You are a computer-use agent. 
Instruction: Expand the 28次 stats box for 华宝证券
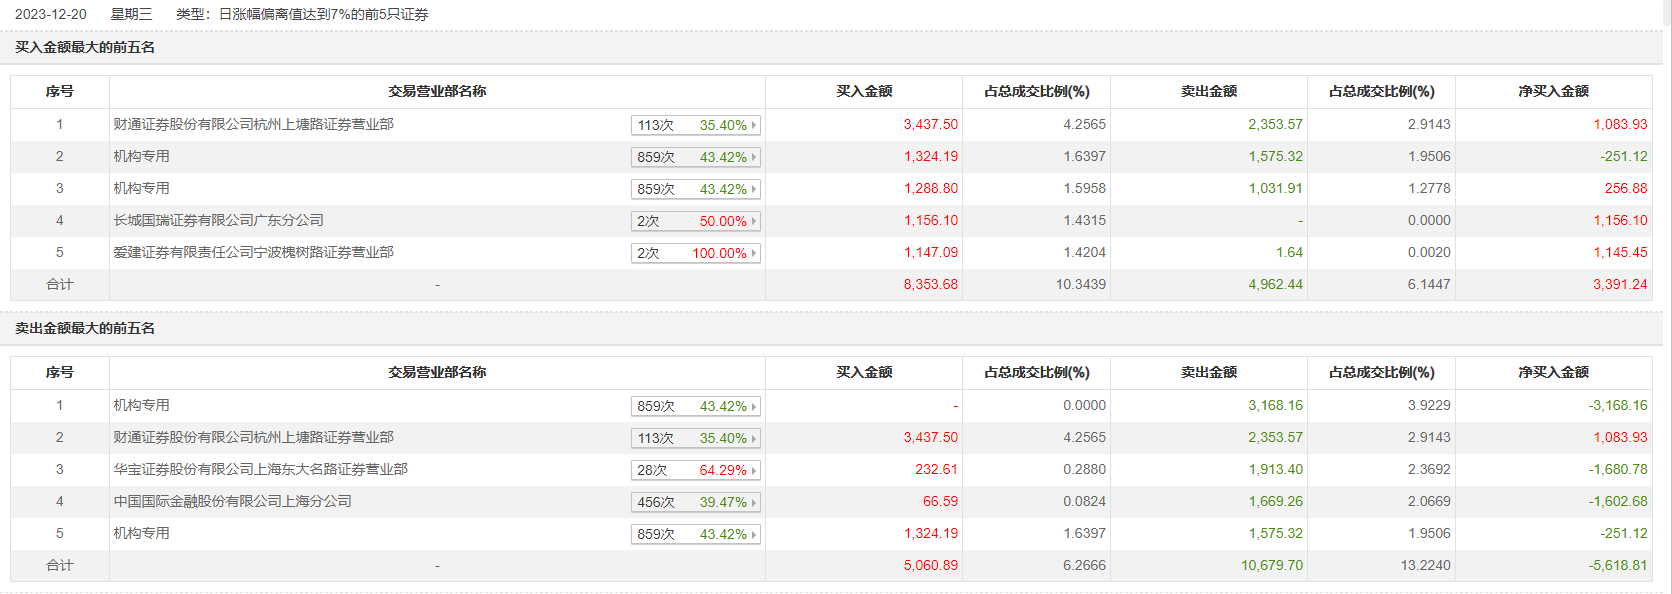pyautogui.click(x=695, y=470)
